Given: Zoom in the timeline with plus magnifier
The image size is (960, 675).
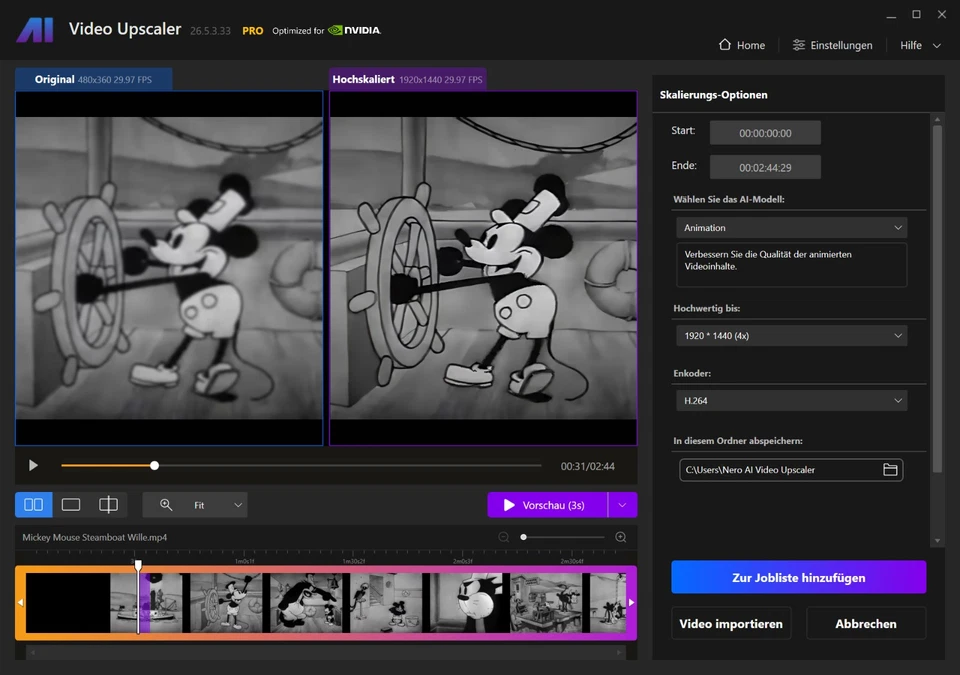Looking at the screenshot, I should pos(621,537).
